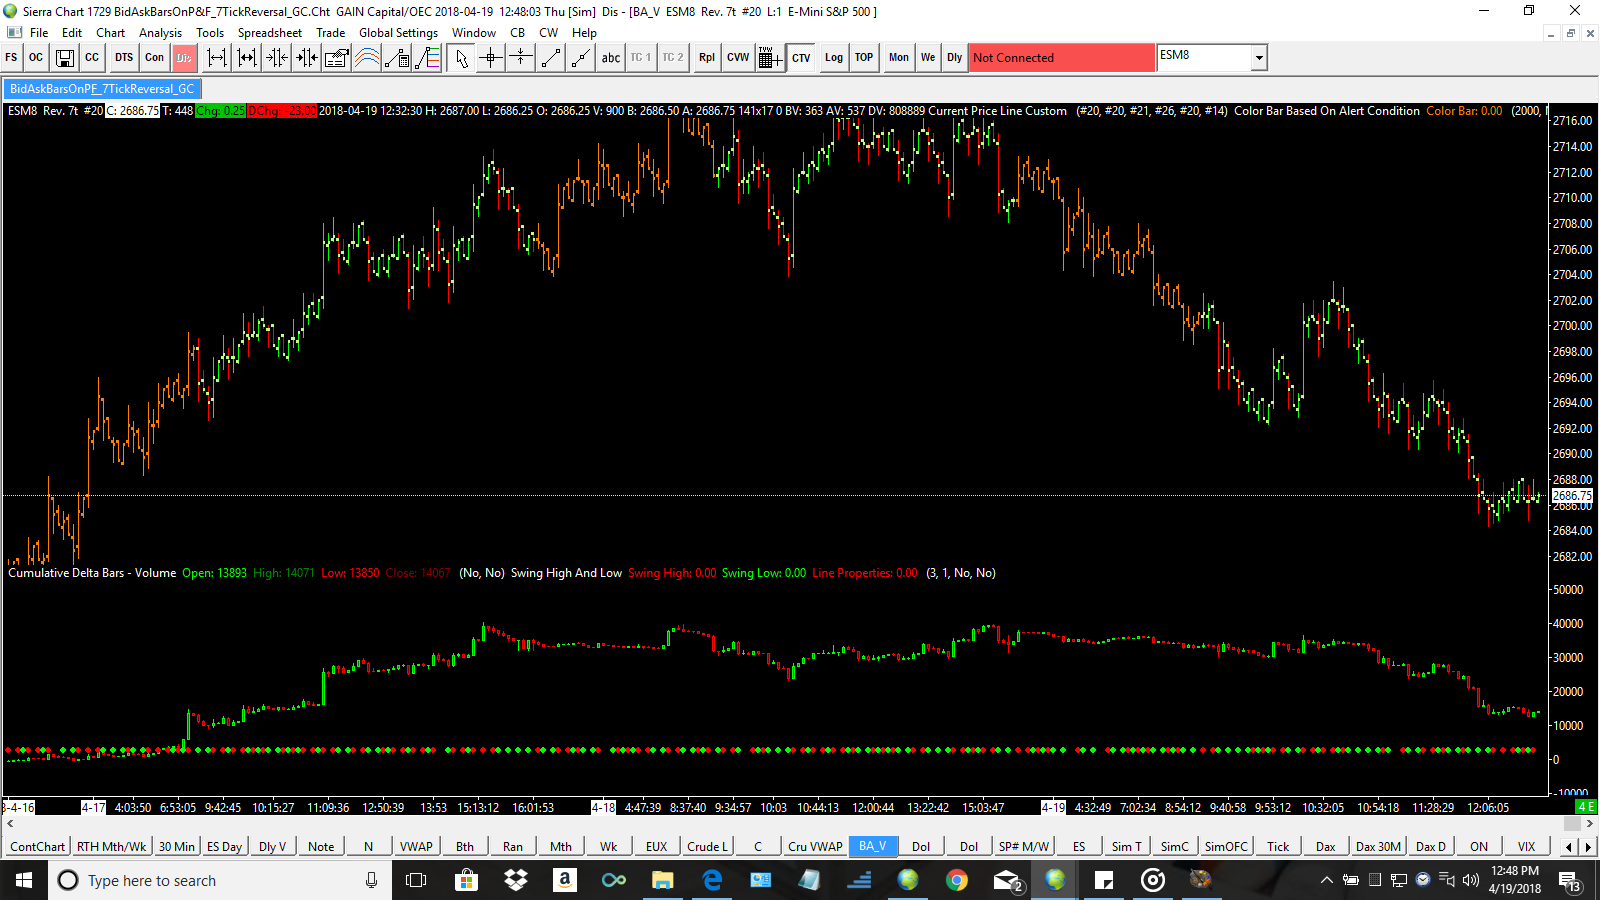The image size is (1600, 900).
Task: Select the chart values crosshair tool
Action: click(491, 58)
